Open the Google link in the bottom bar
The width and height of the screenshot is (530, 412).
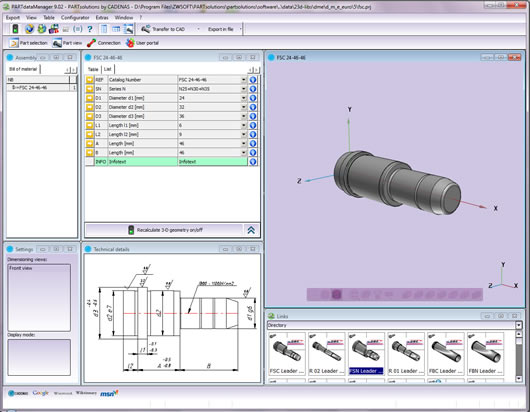click(41, 393)
